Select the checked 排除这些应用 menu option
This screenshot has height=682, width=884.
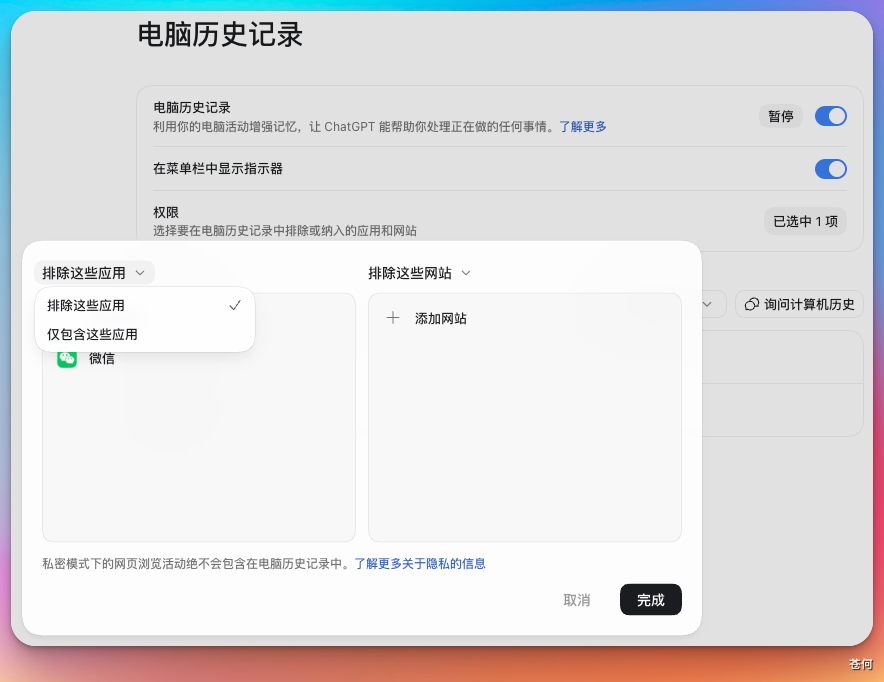[145, 305]
